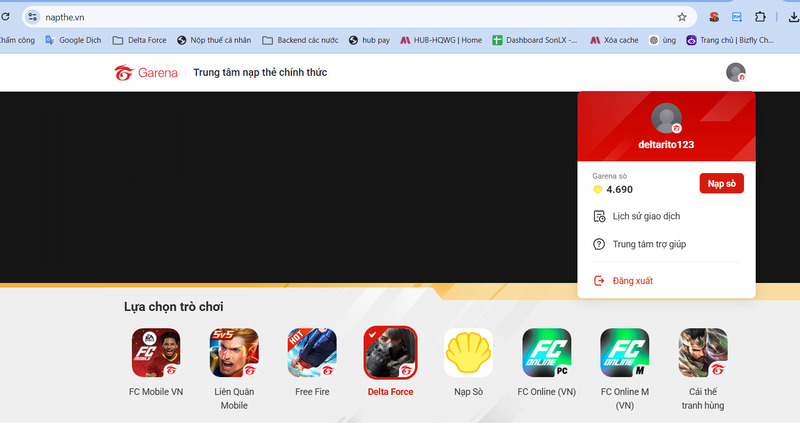Open the Trang chủ | Bizfly bookmark

click(x=730, y=40)
